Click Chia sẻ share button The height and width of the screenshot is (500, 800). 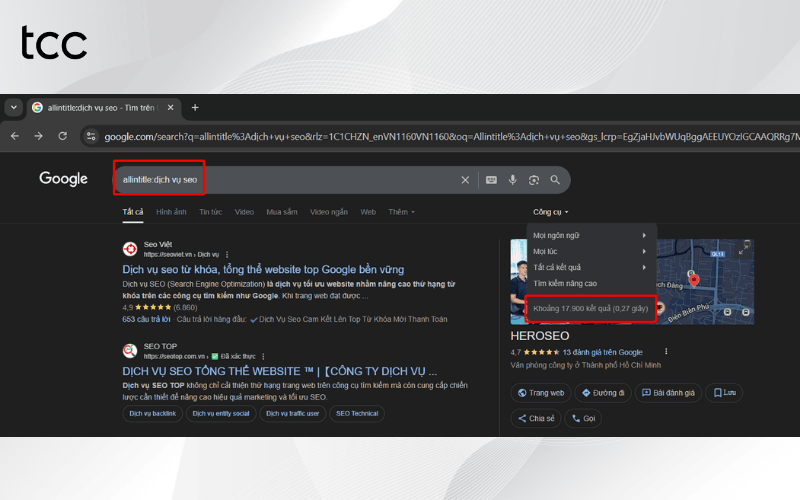(536, 418)
